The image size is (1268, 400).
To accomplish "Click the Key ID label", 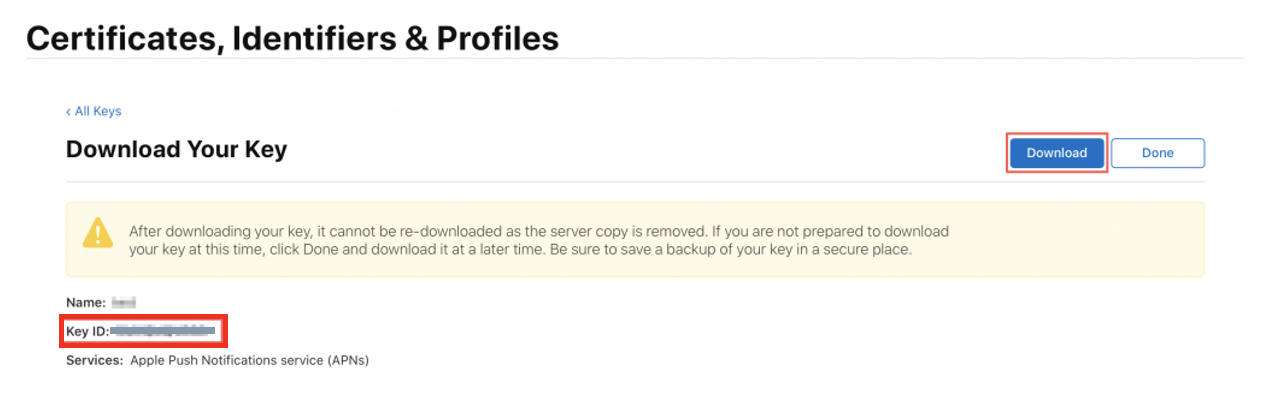I will 87,329.
